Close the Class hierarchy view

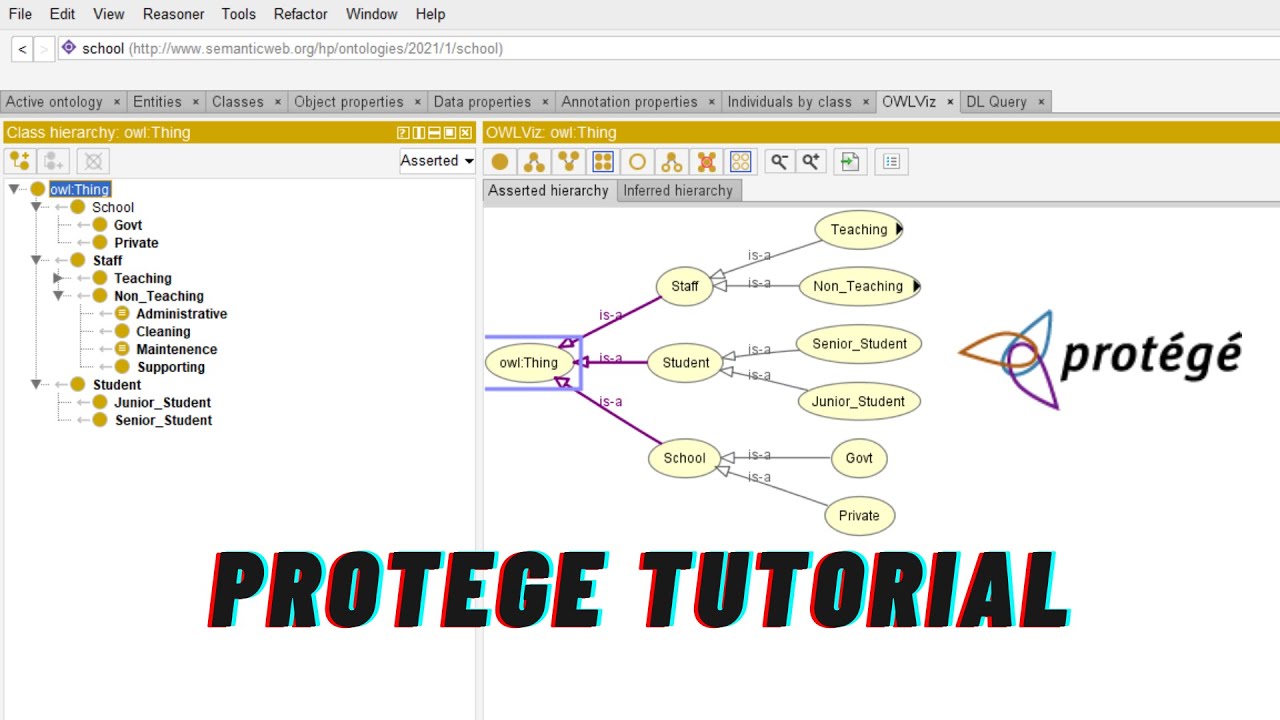466,133
